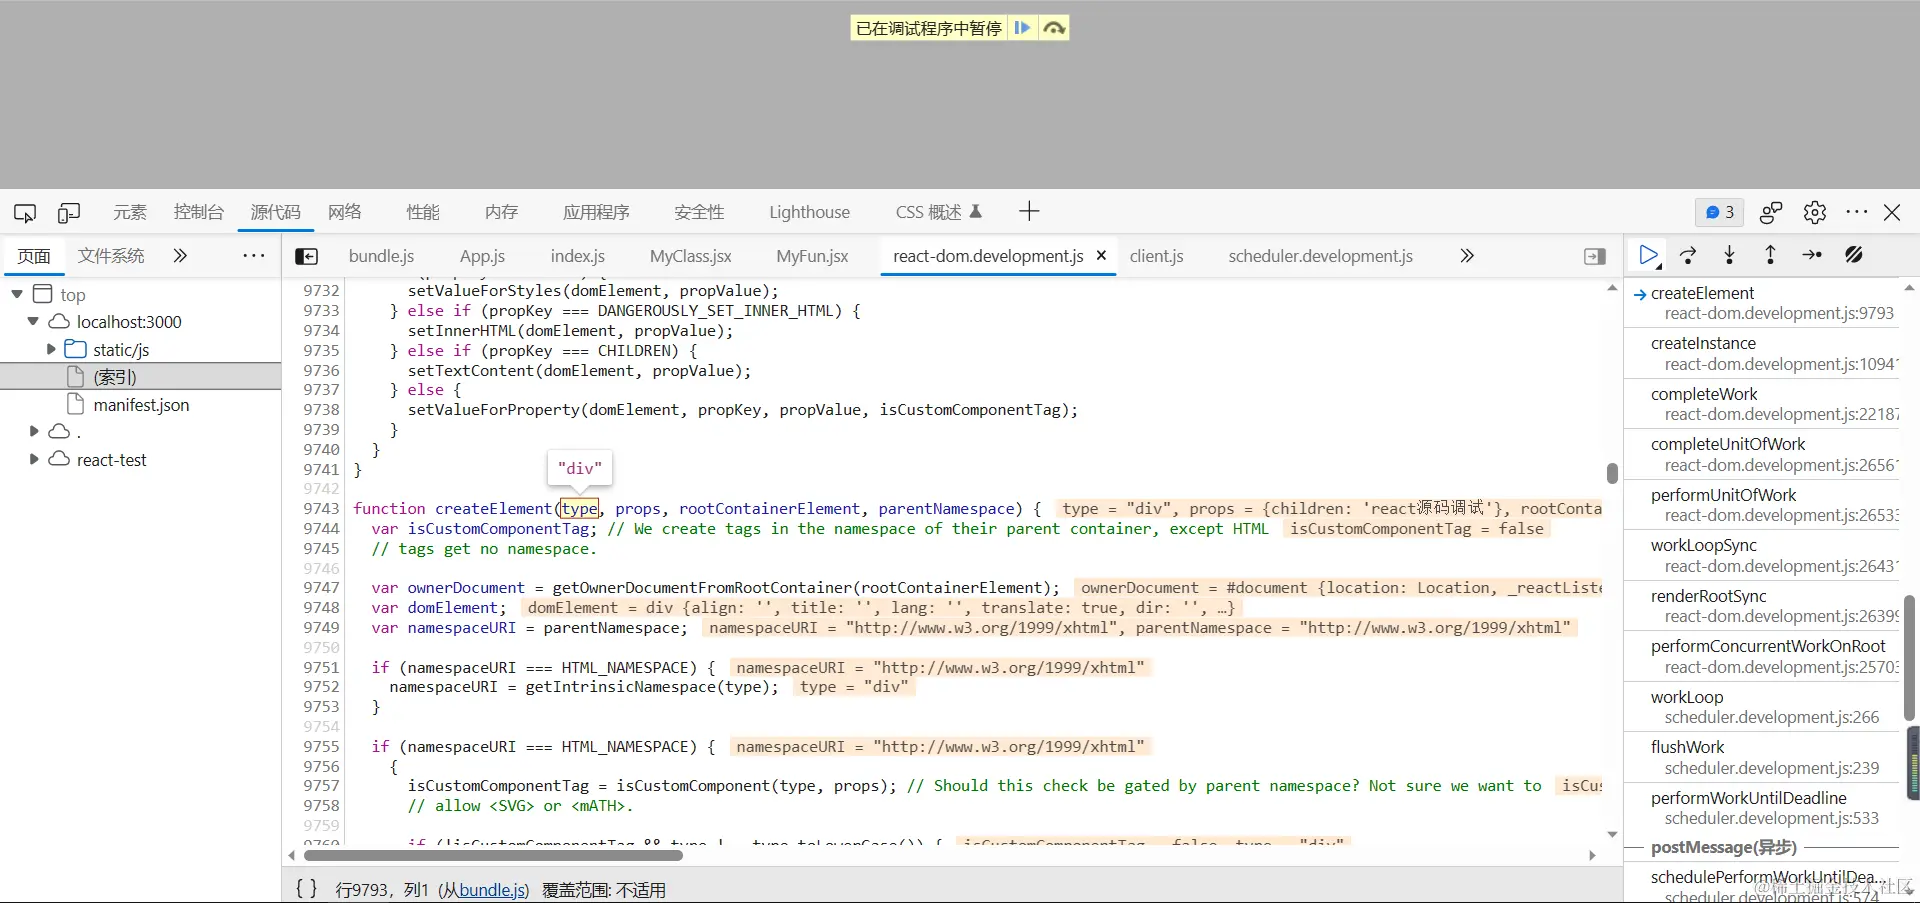1920x903 pixels.
Task: Open the CSS 概述 panel tab
Action: (x=939, y=212)
